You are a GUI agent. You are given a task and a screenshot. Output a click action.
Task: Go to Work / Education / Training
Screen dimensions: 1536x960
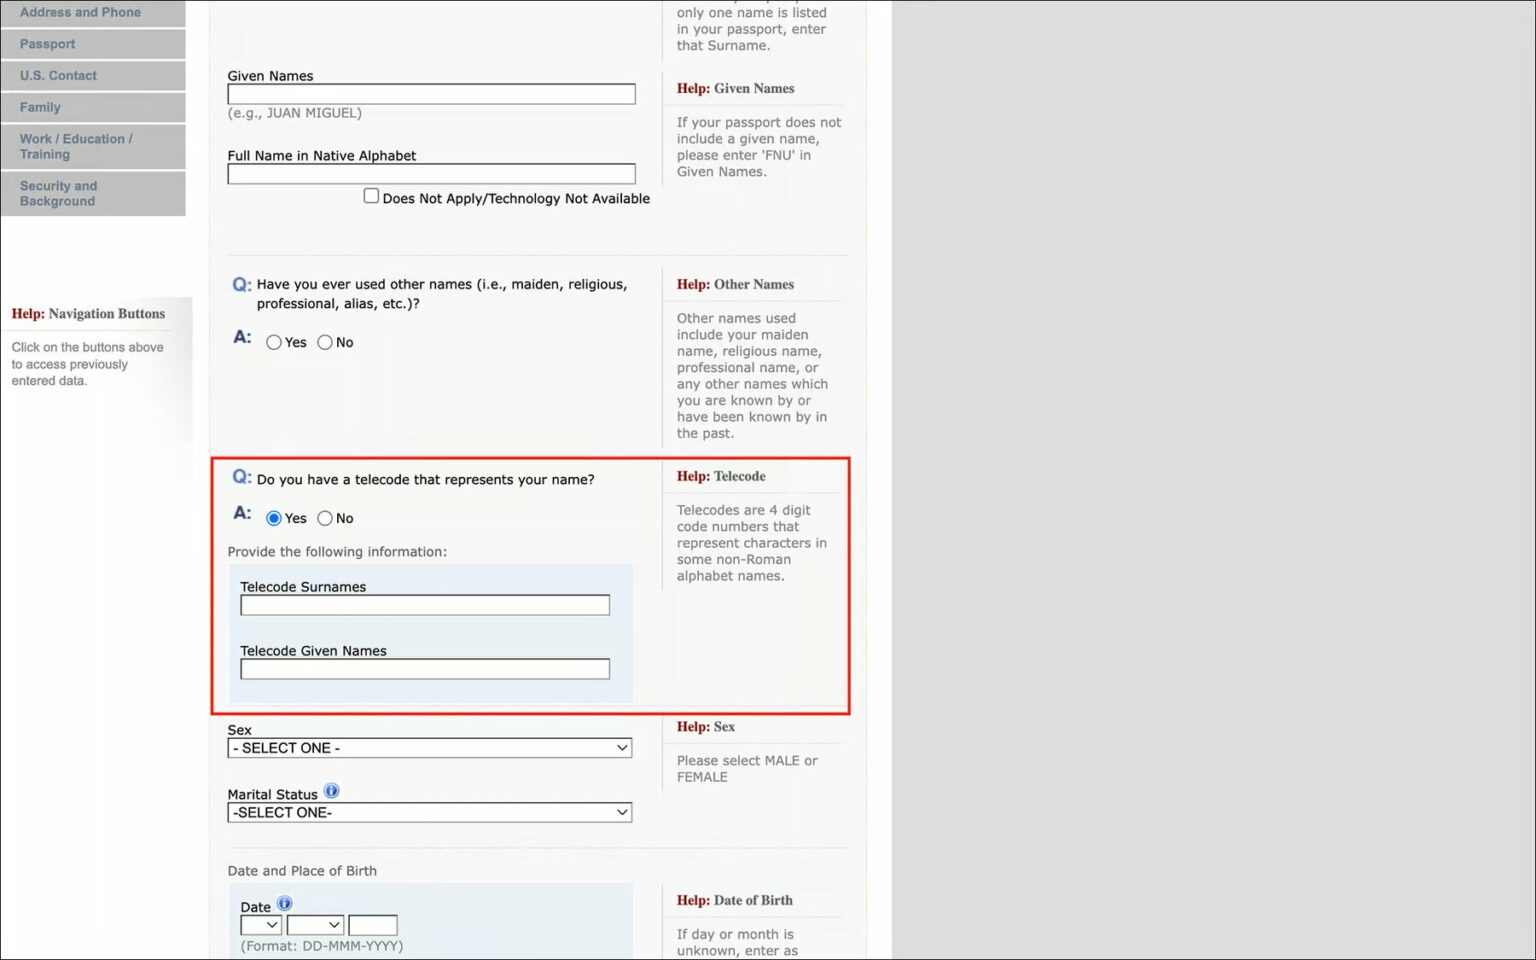[x=92, y=146]
